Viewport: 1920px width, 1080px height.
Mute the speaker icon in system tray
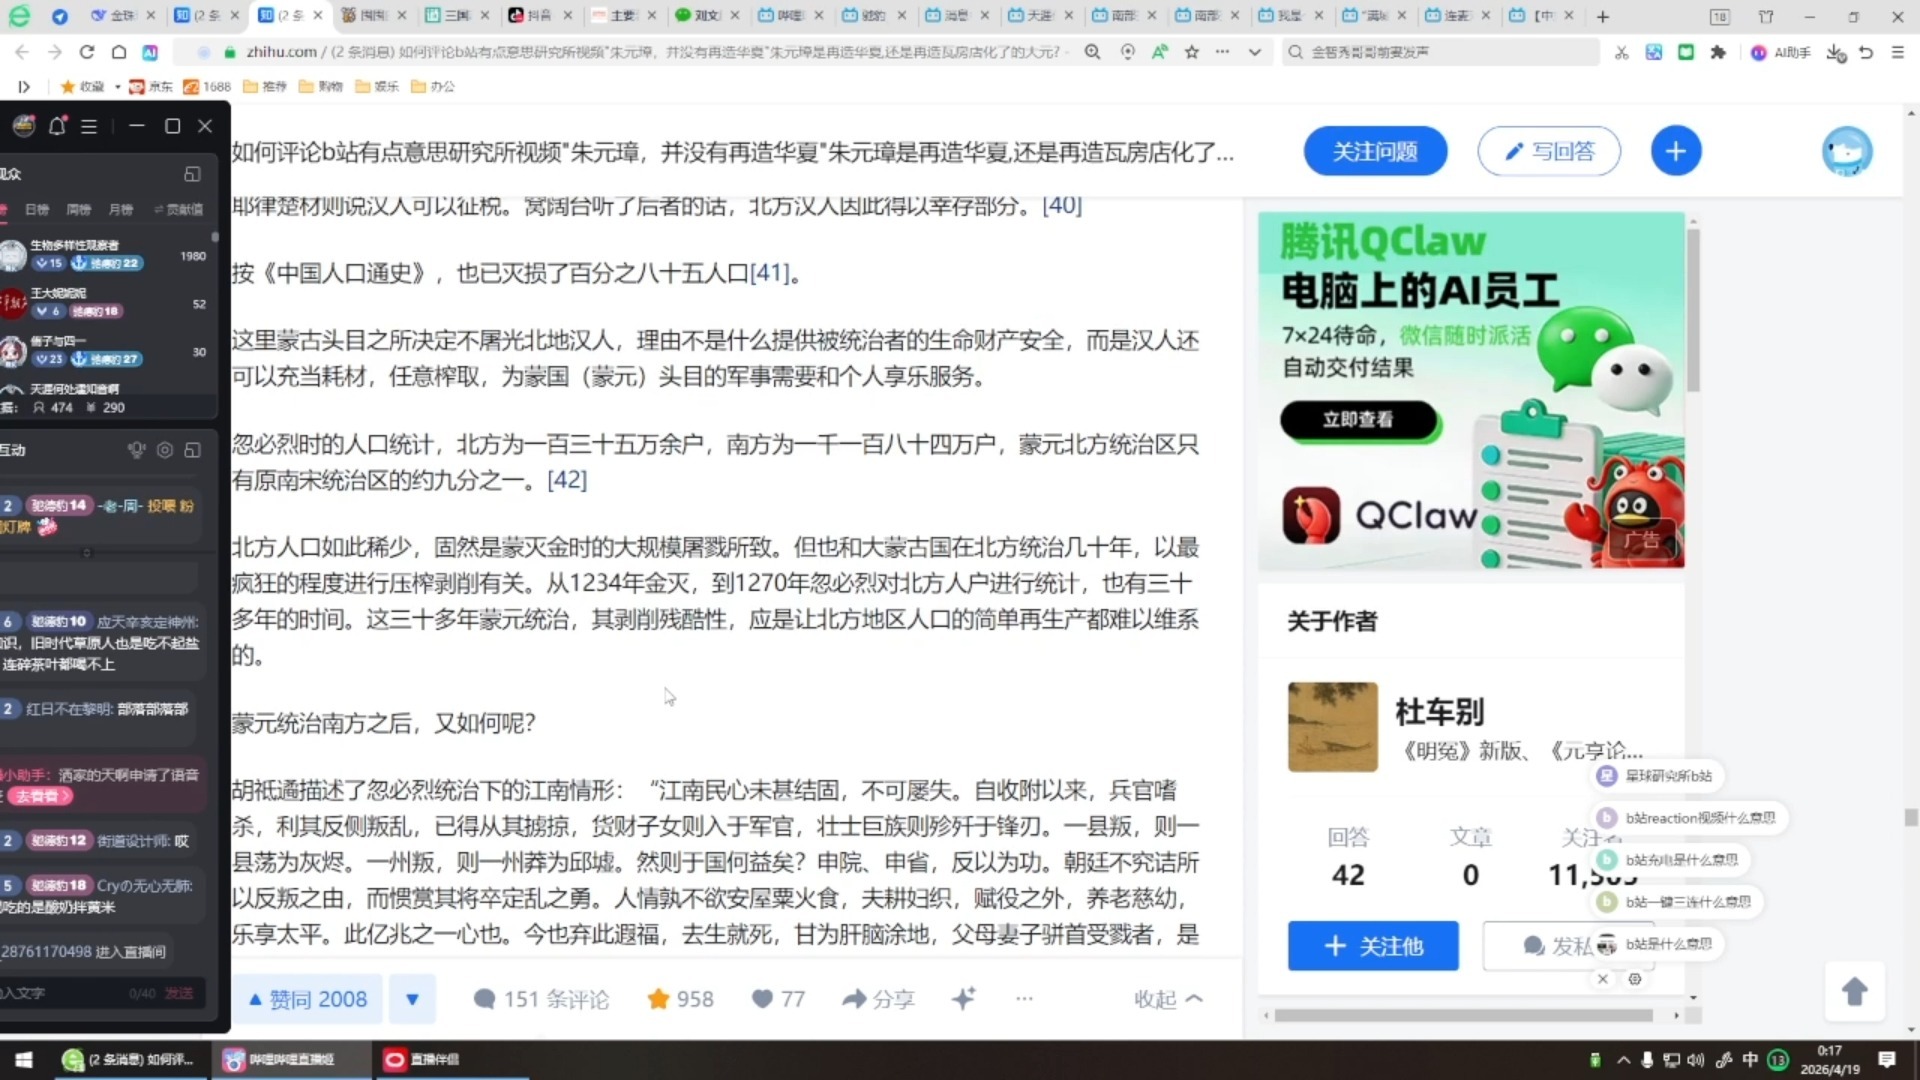[x=1696, y=1060]
